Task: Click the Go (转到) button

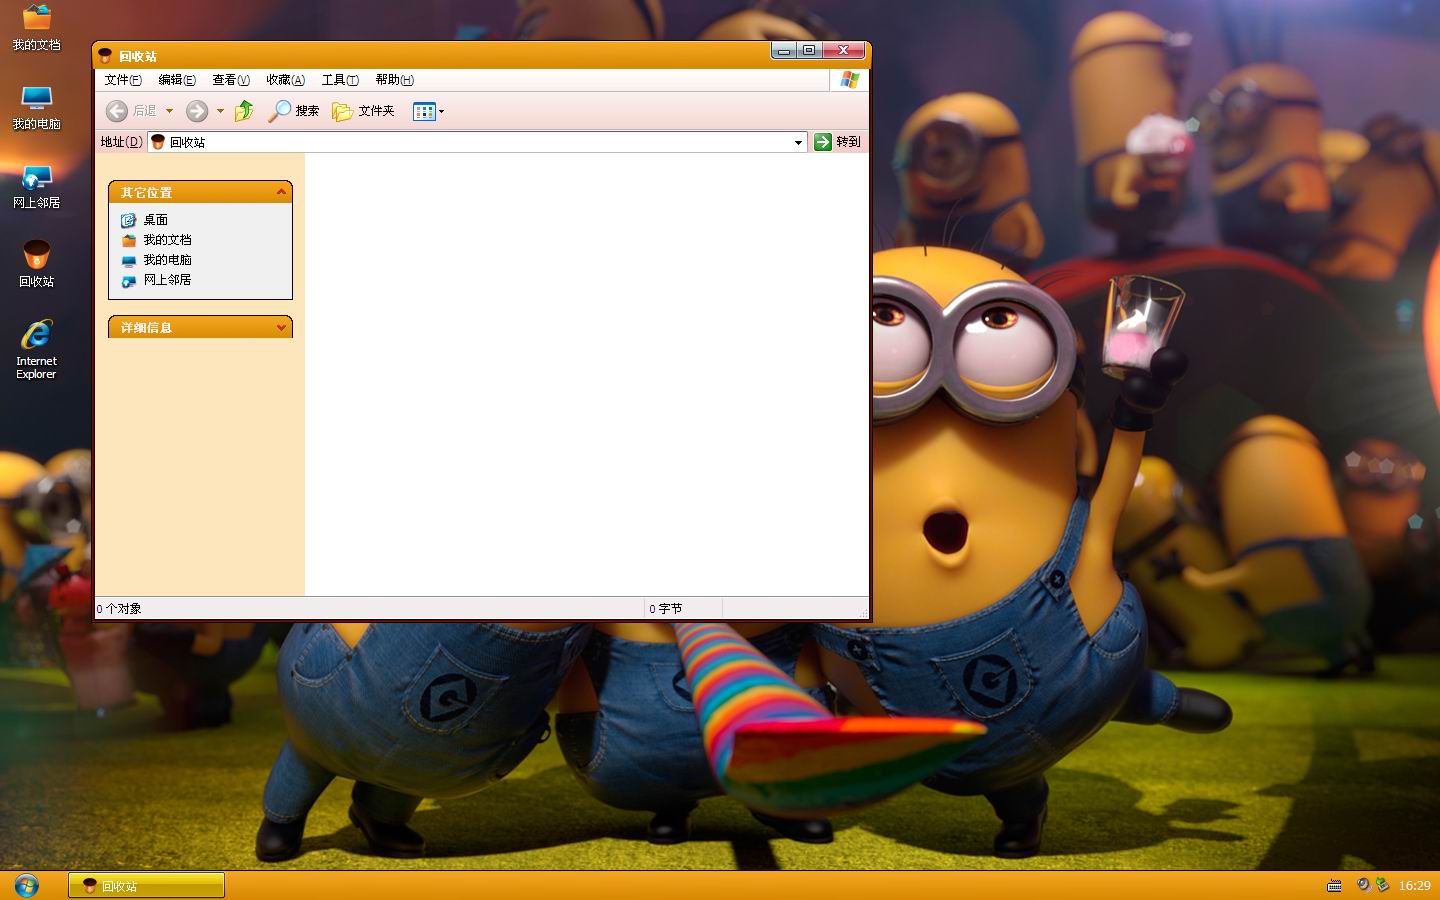Action: click(x=838, y=142)
